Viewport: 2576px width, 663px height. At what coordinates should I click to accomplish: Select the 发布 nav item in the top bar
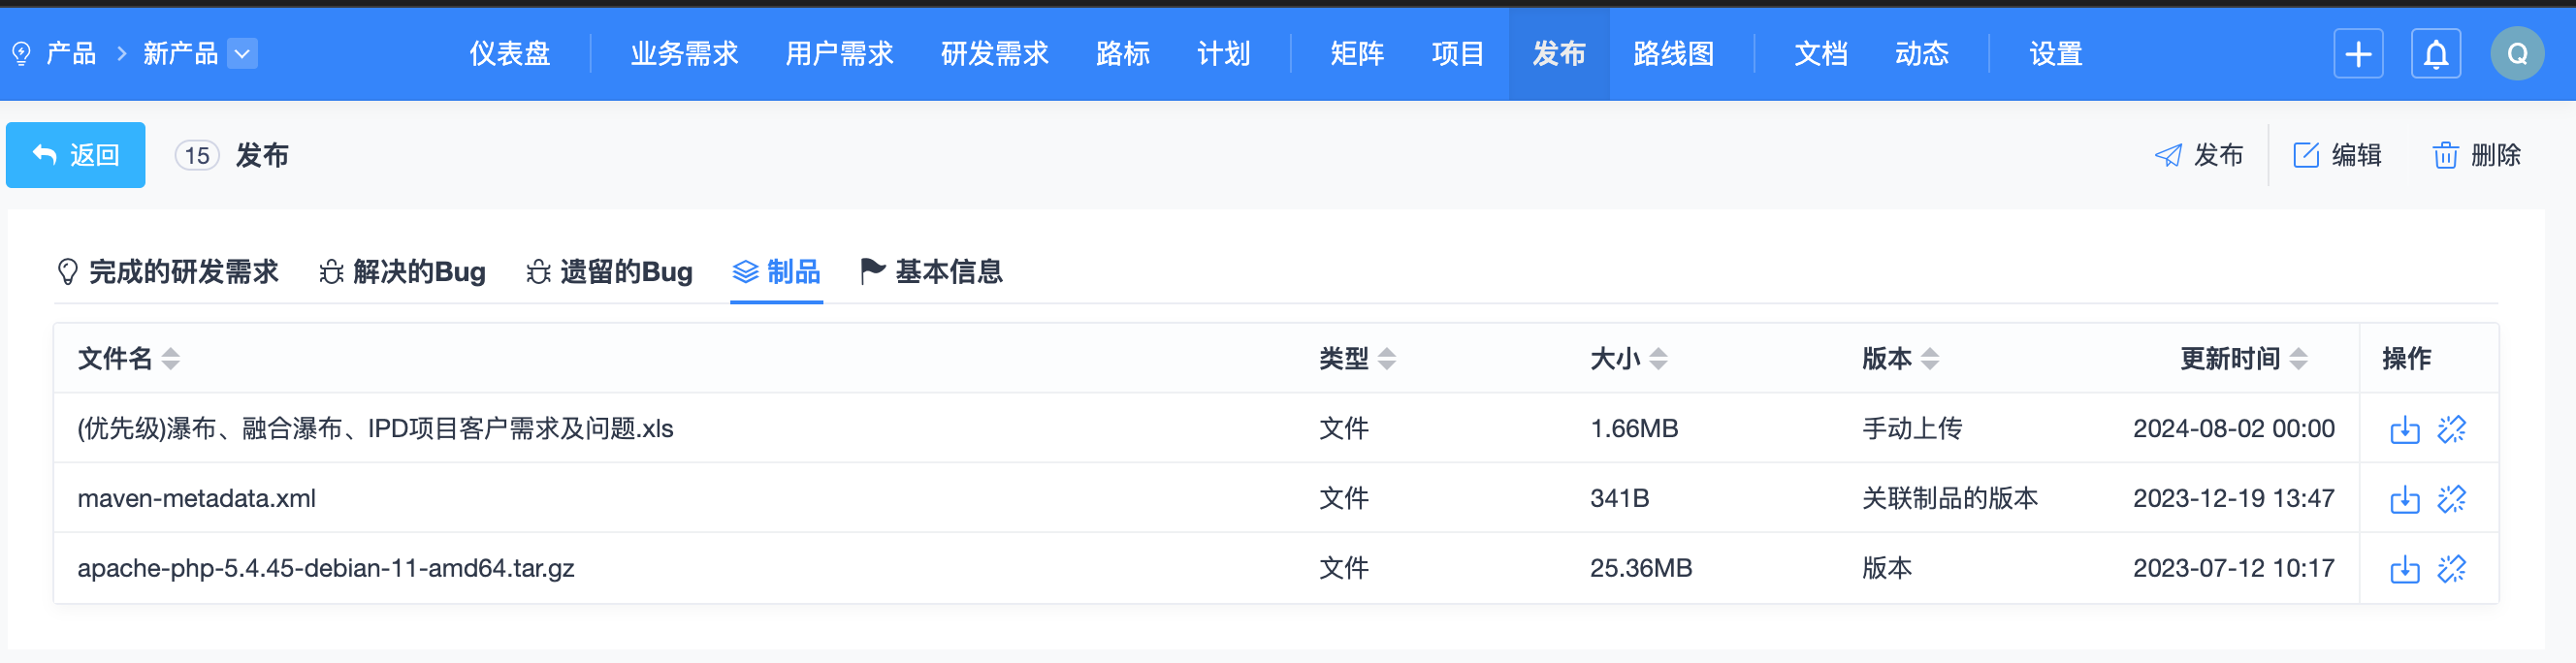(x=1559, y=54)
